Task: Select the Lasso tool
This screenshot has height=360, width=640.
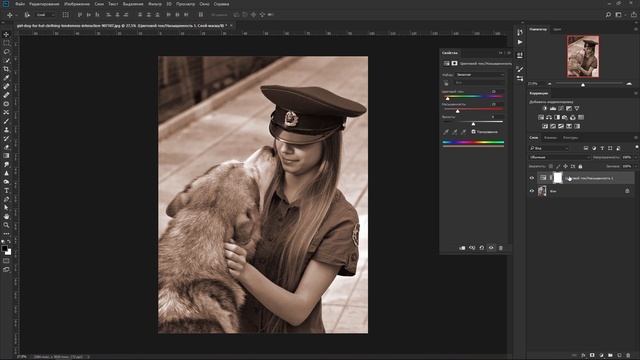Action: point(6,52)
